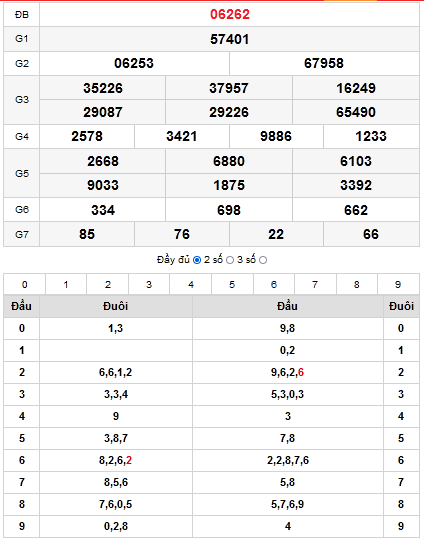This screenshot has height=539, width=424.
Task: Click the G3 number 65490
Action: 356,112
